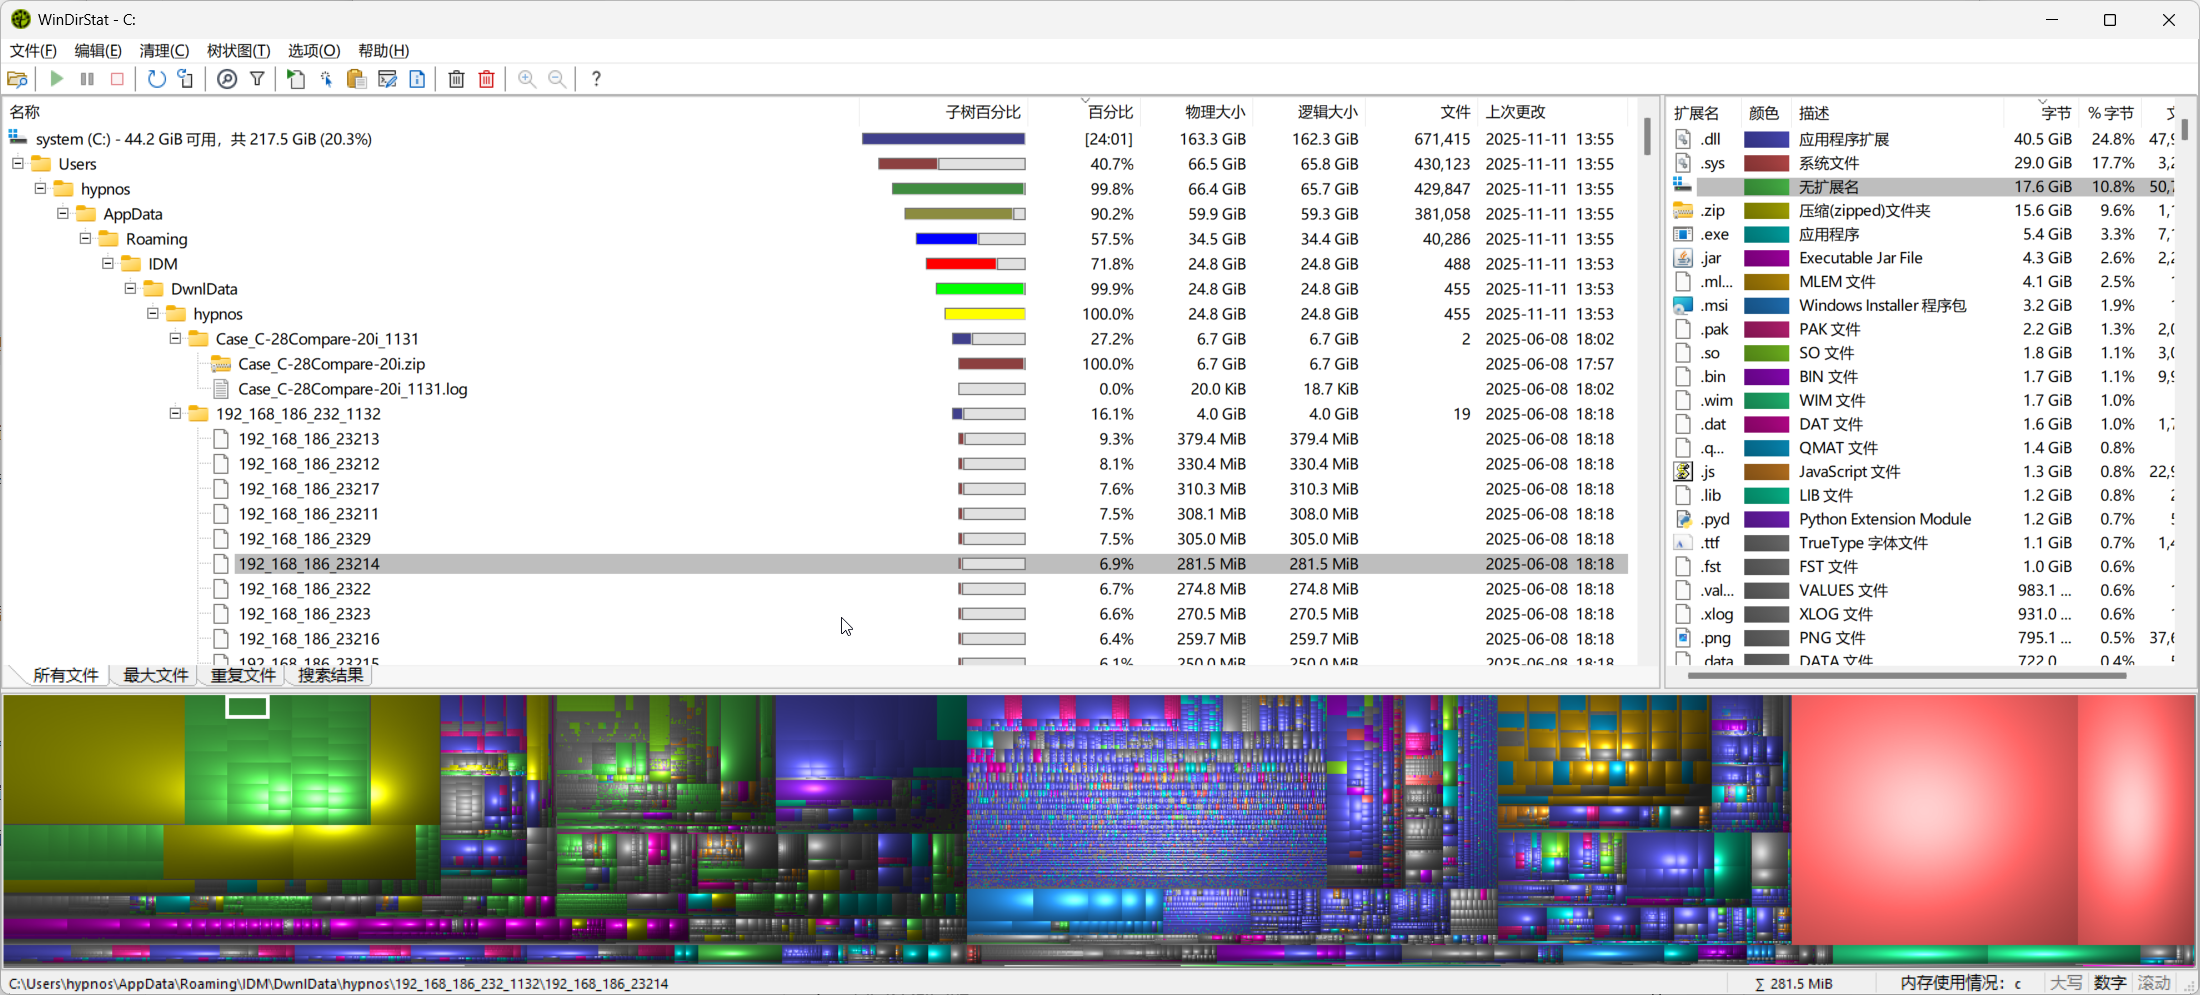
Task: Open help with the question mark button
Action: click(x=596, y=79)
